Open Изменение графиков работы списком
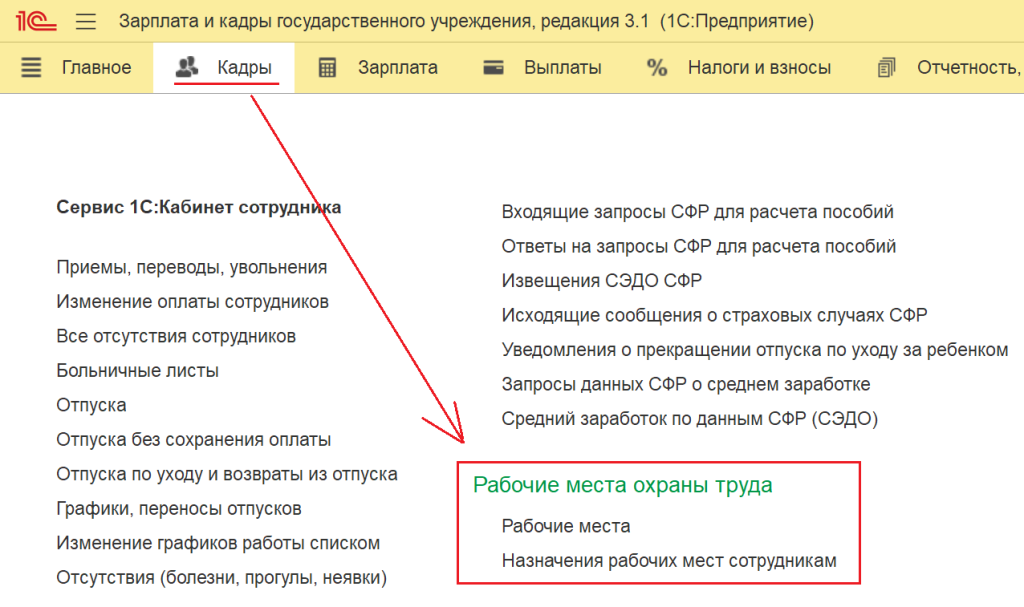 pos(217,544)
